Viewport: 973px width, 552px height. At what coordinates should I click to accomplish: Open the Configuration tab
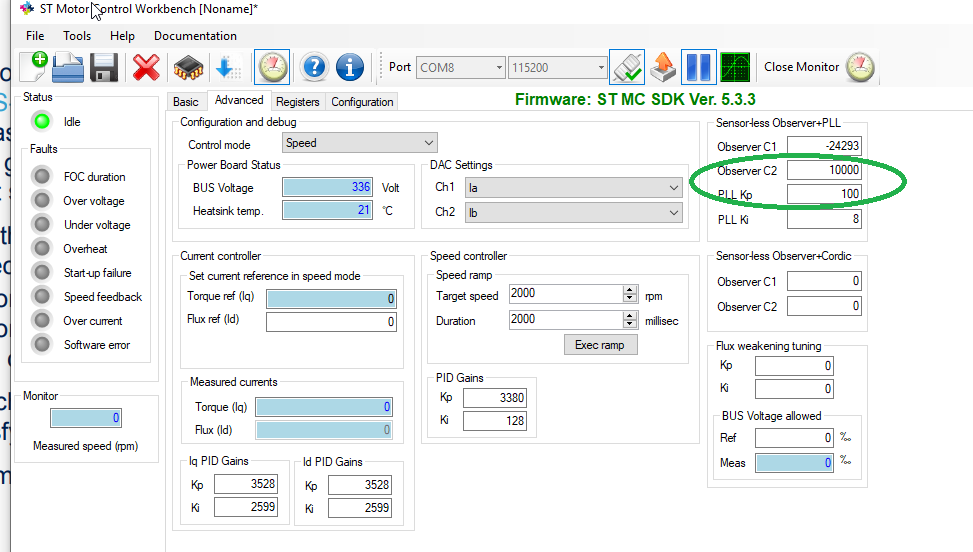tap(362, 102)
